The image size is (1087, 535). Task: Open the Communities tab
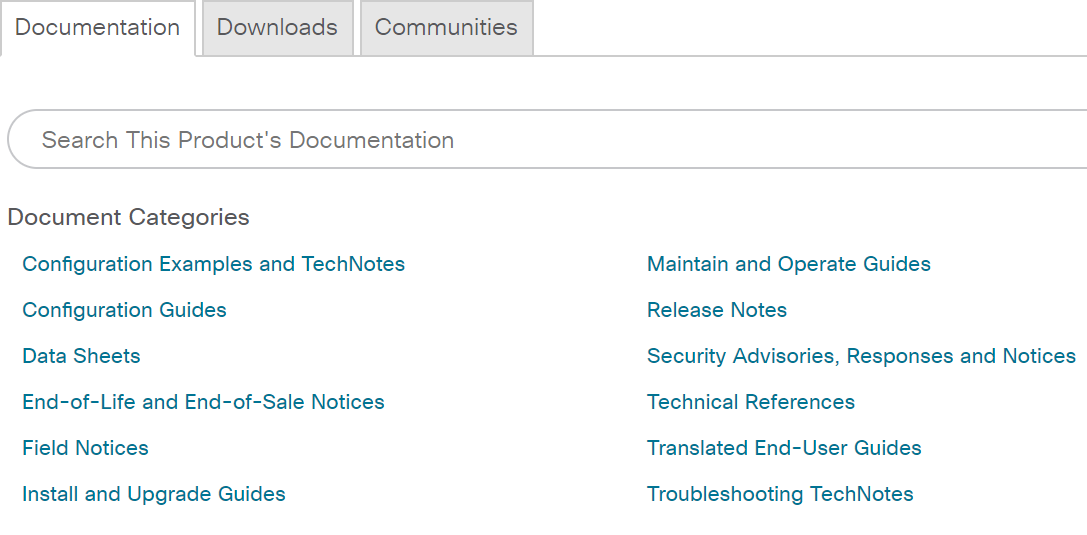[446, 28]
